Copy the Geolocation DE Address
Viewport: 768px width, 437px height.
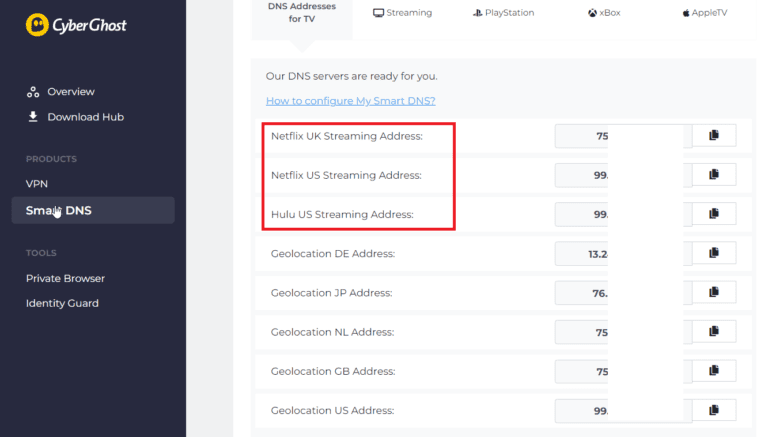pos(713,254)
